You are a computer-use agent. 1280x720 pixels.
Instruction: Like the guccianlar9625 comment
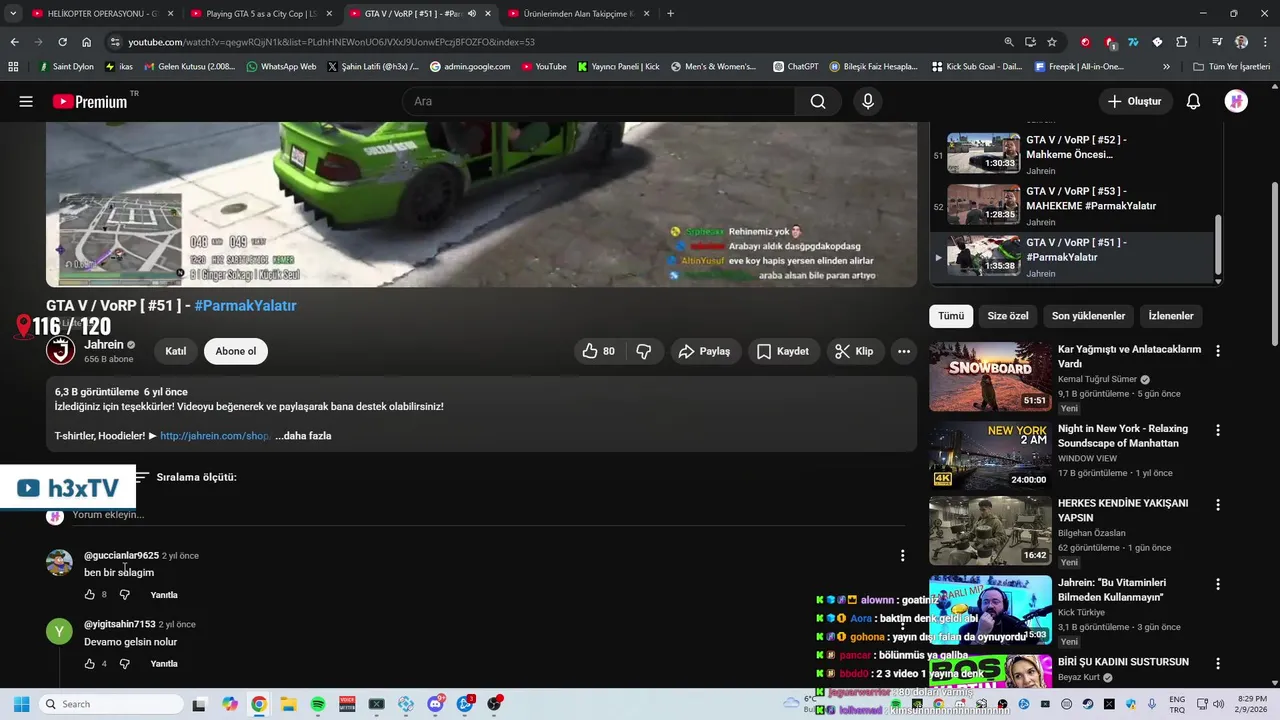(90, 595)
